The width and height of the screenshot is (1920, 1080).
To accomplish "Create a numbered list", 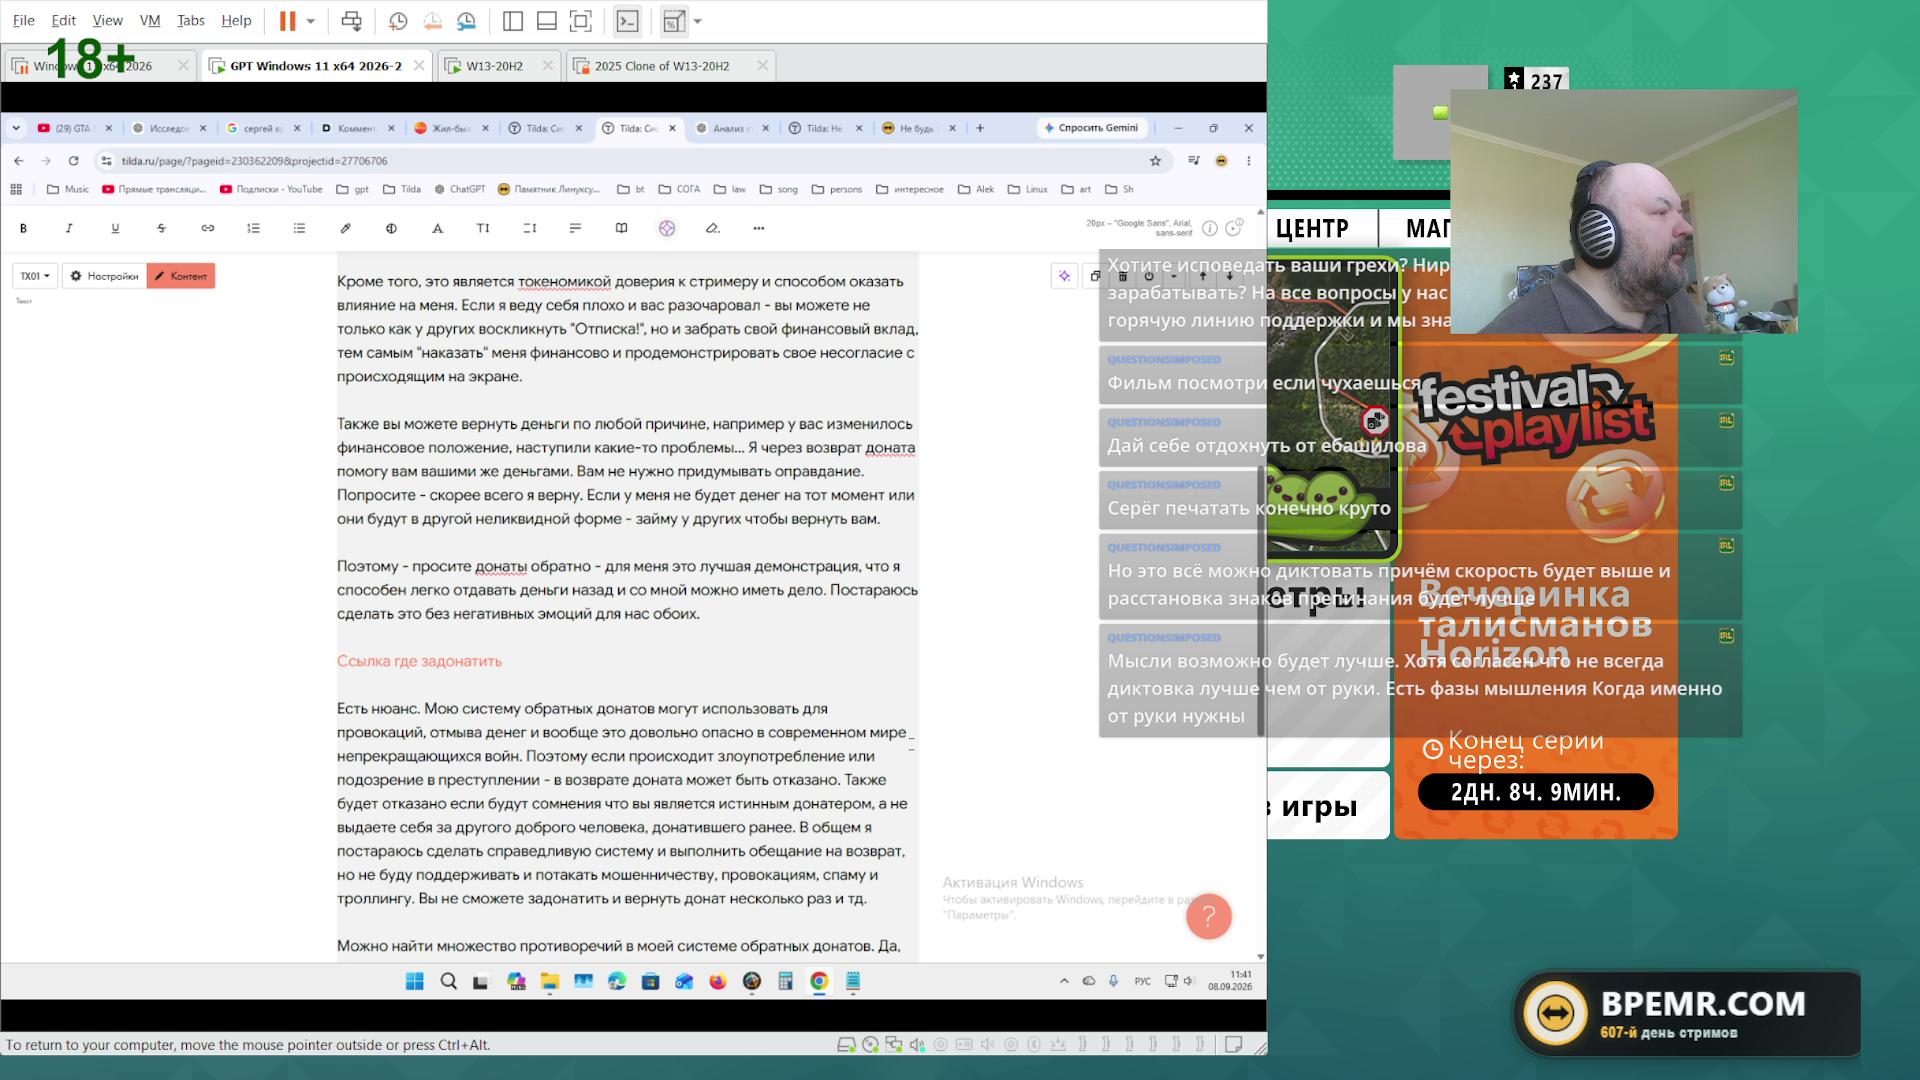I will (253, 228).
